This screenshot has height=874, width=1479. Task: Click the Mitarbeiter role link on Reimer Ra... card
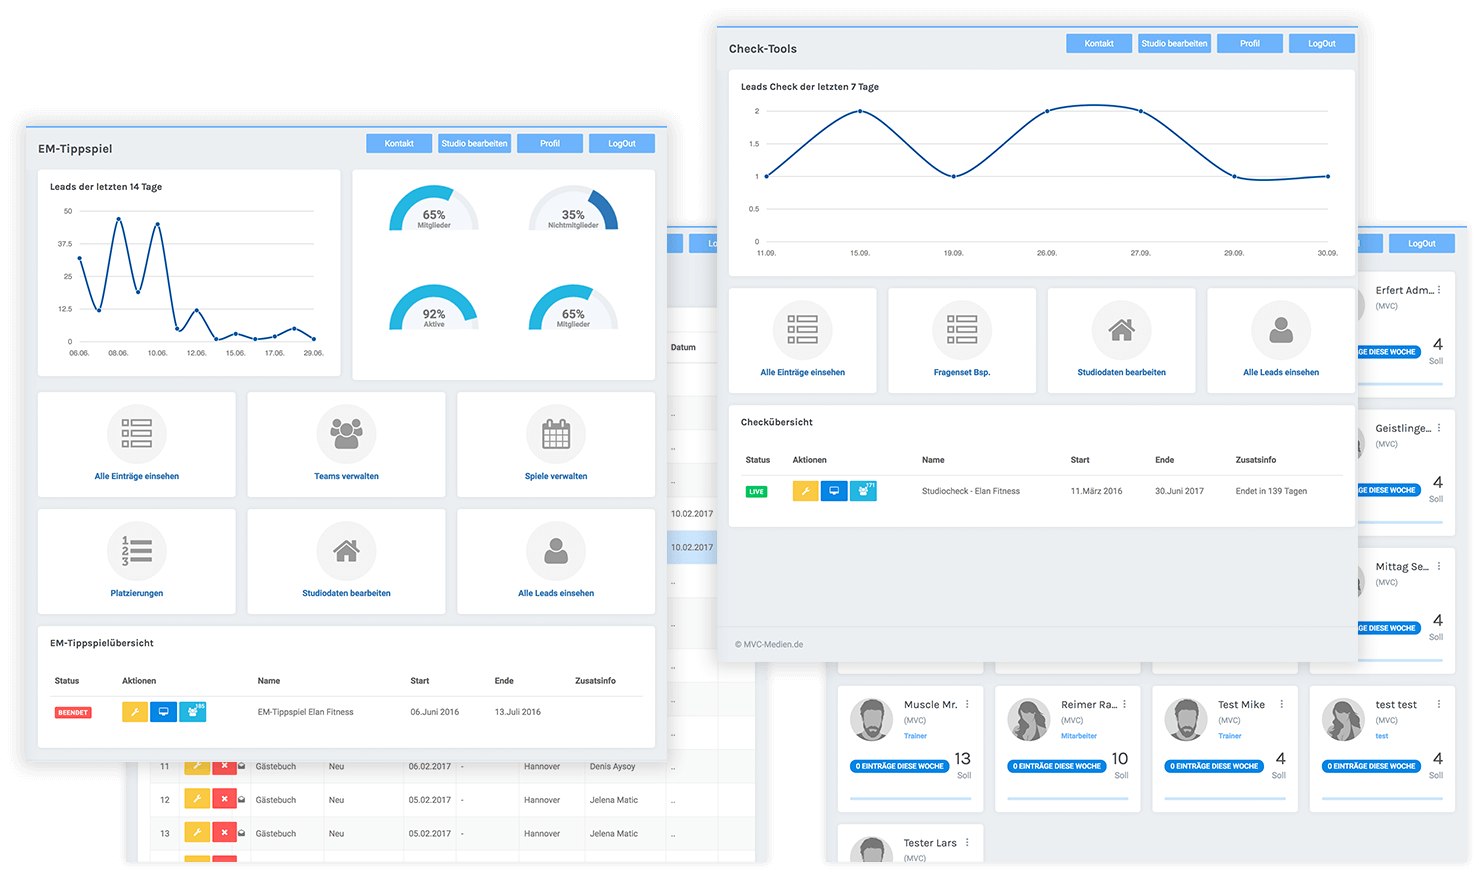1079,736
